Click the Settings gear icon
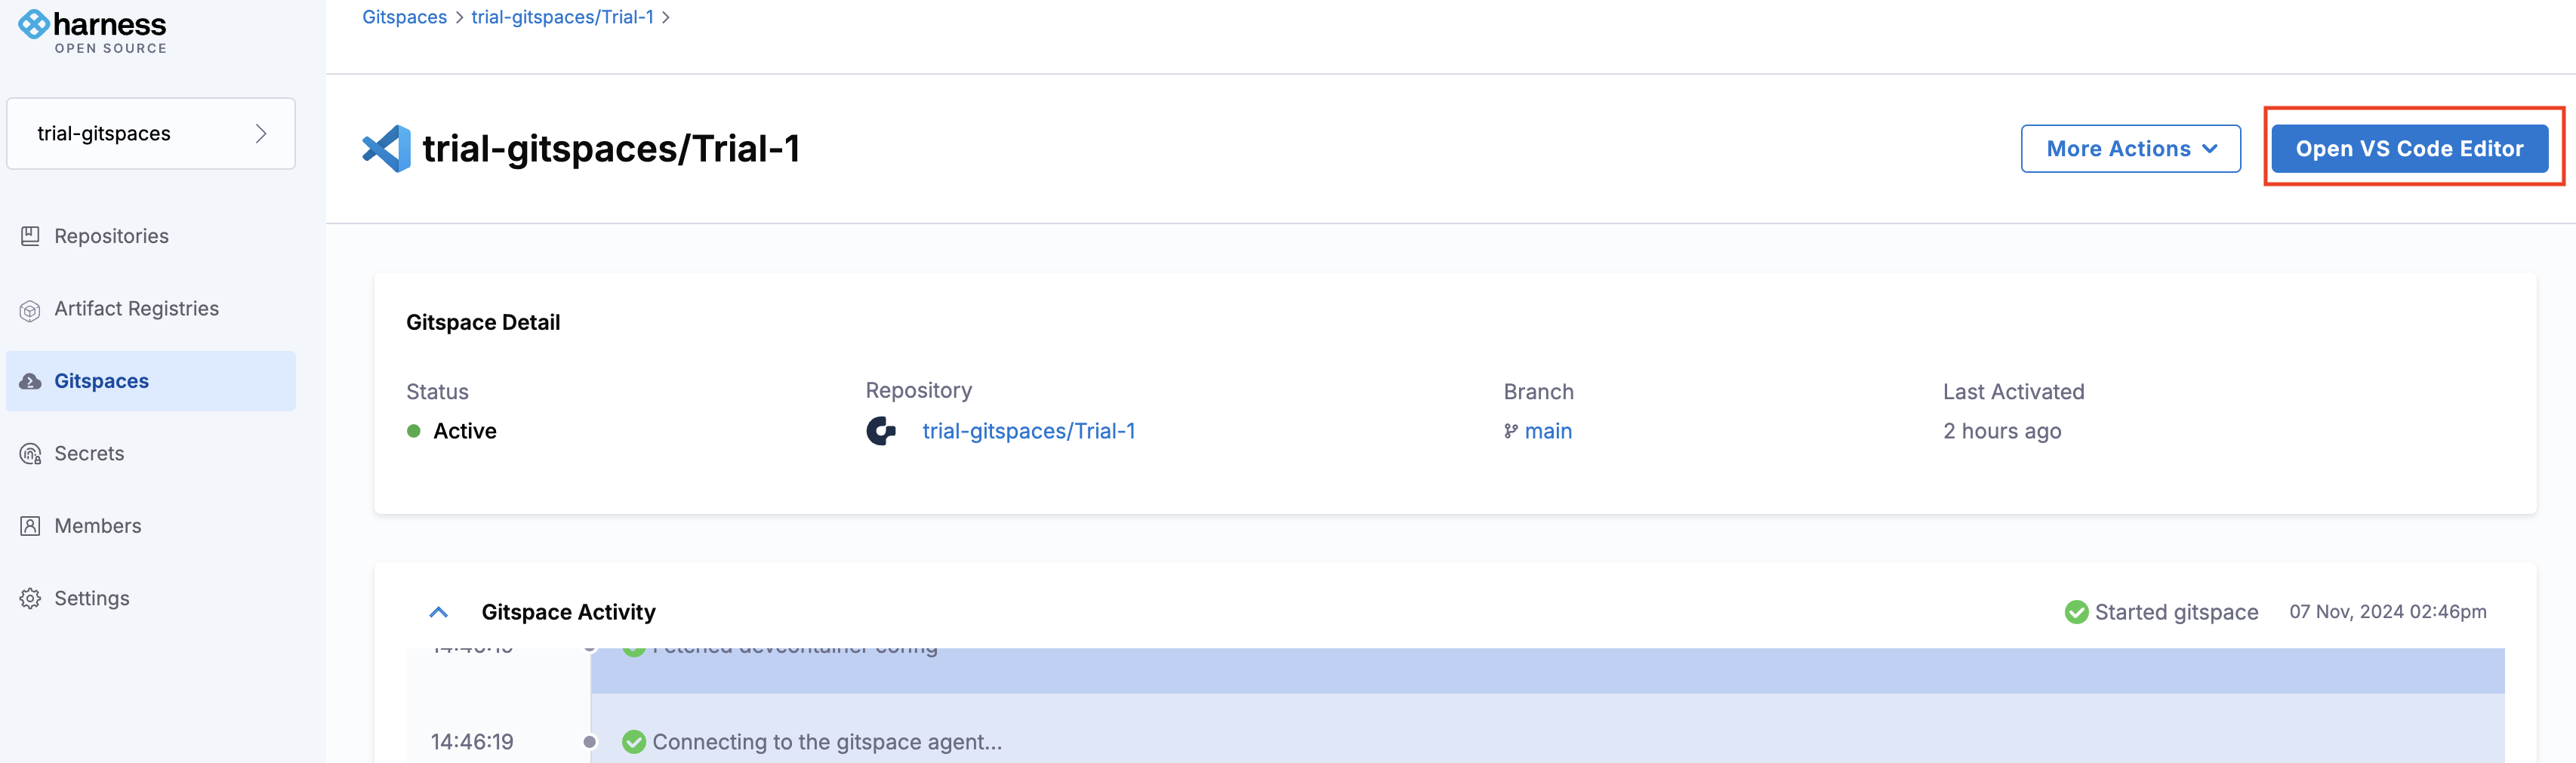Image resolution: width=2576 pixels, height=763 pixels. 30,598
